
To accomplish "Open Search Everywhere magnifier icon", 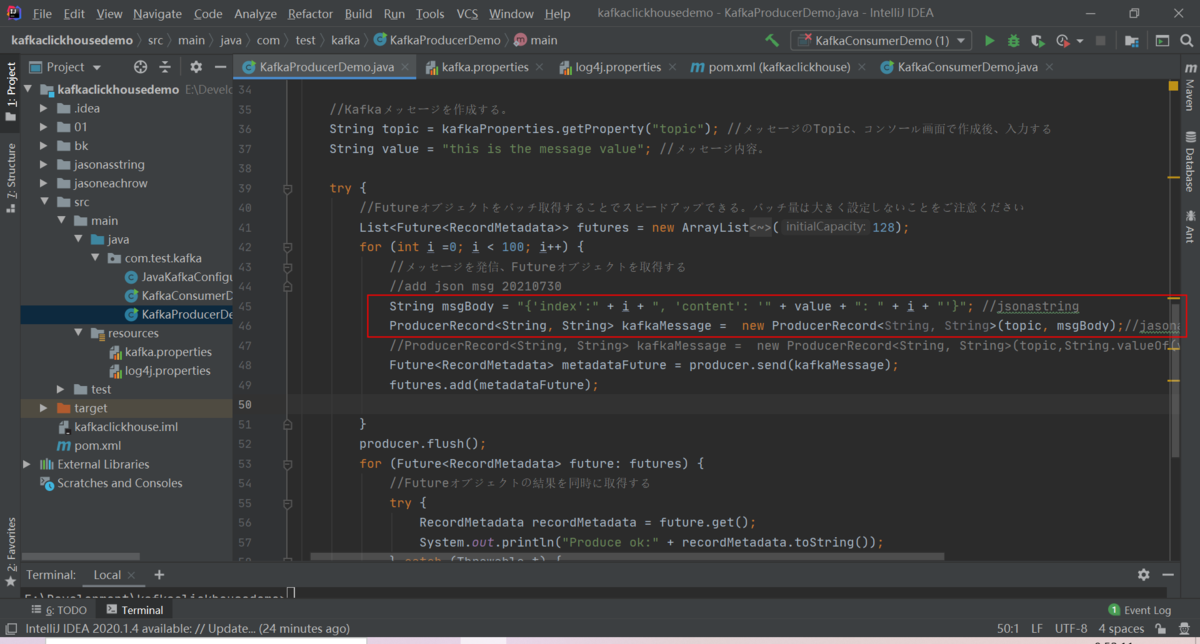I will tap(1186, 41).
